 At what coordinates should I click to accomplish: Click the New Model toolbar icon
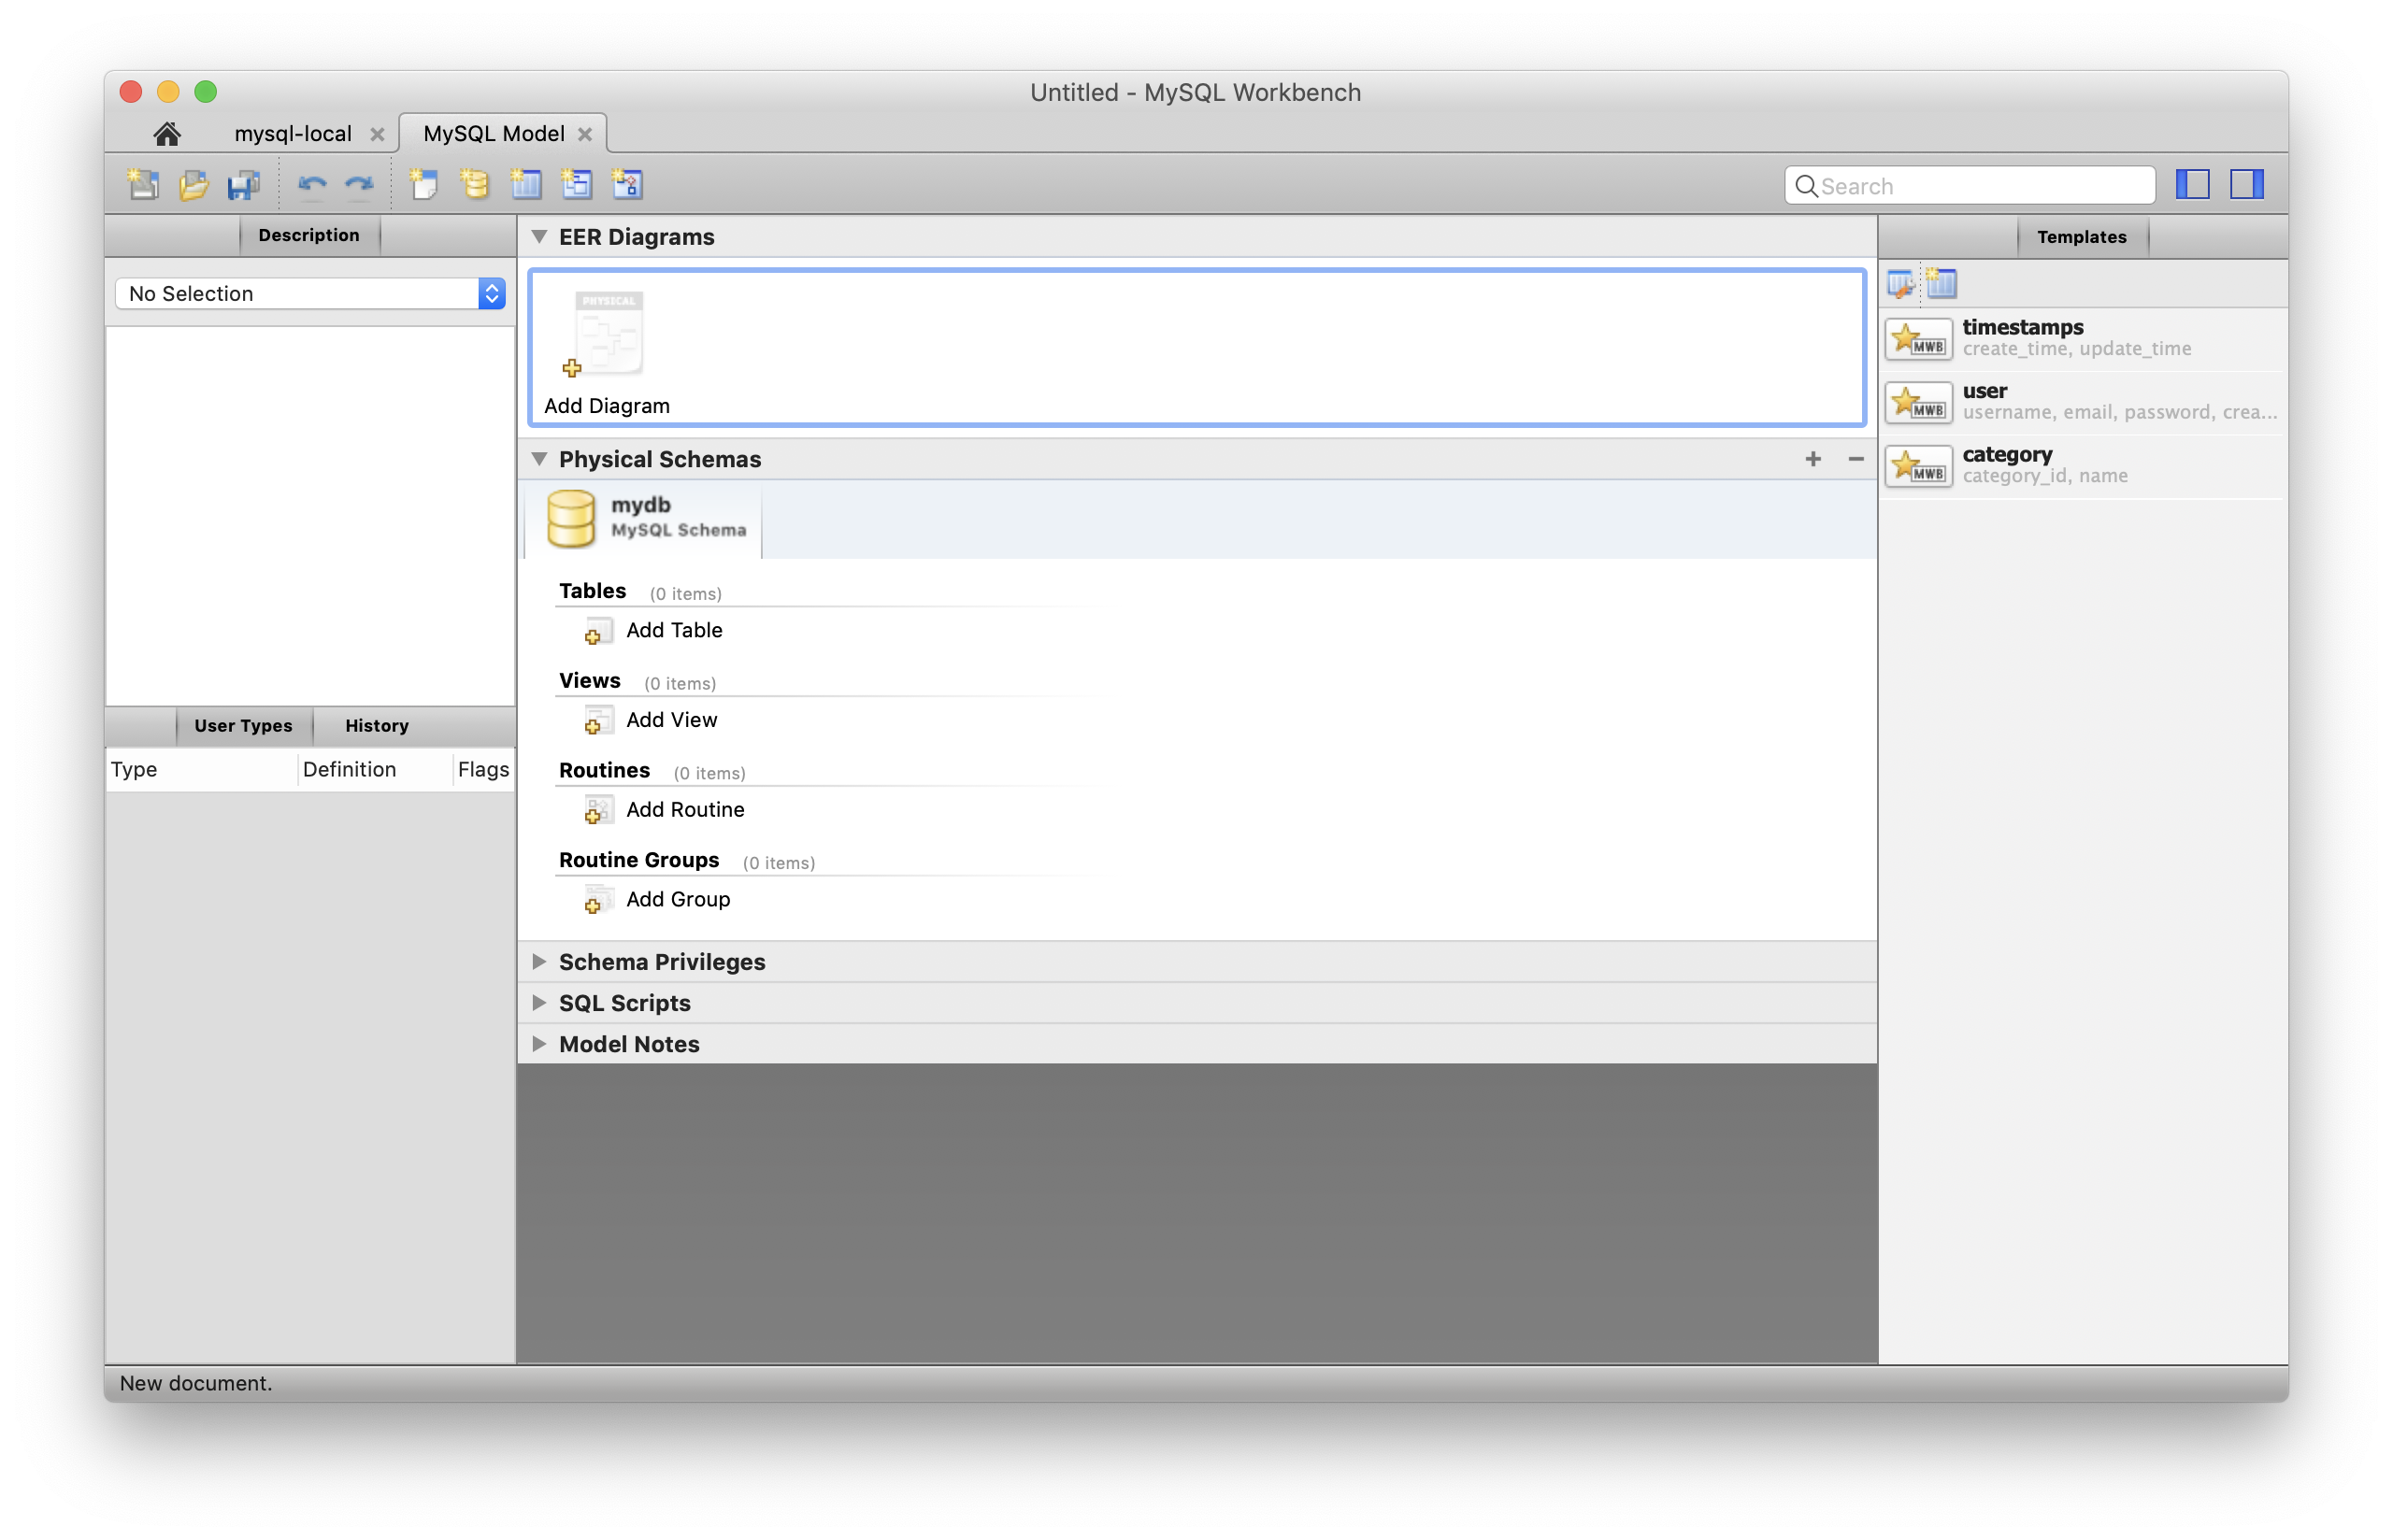coord(143,184)
